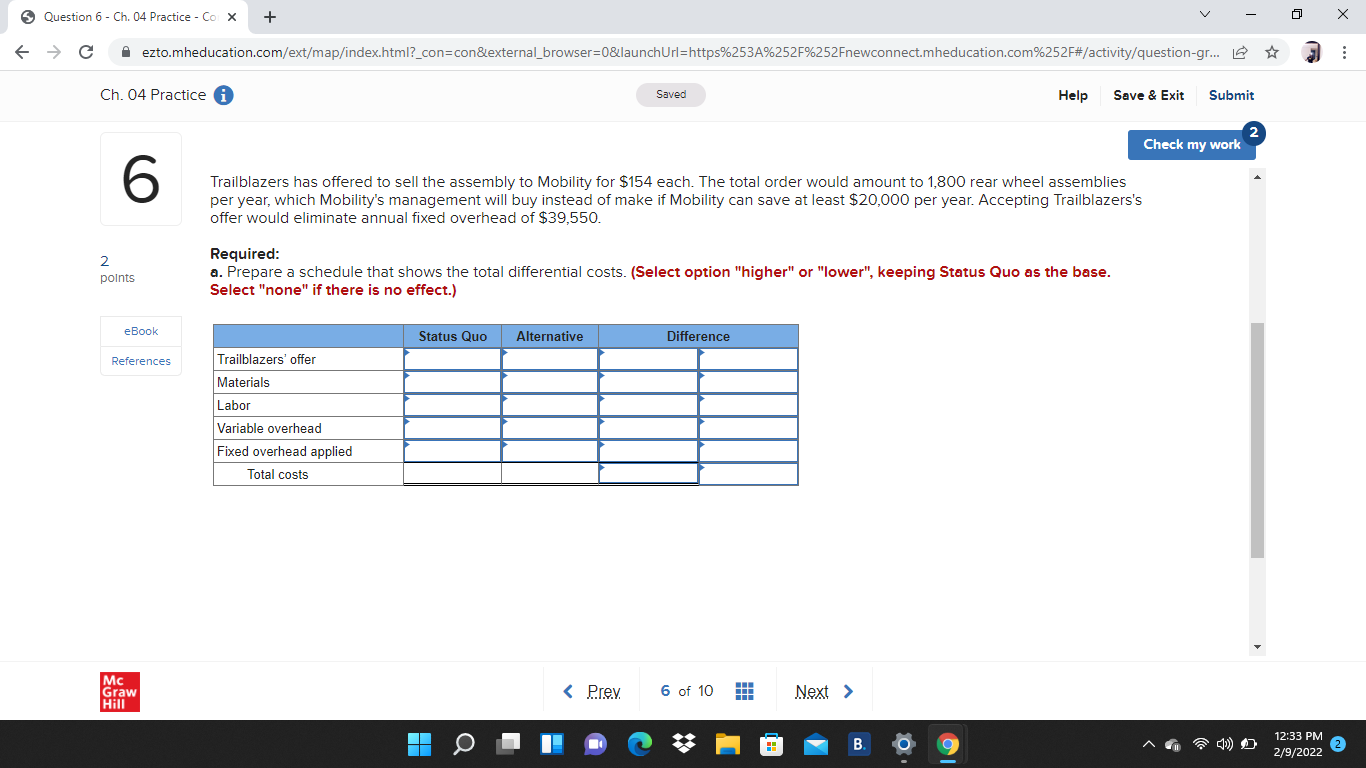Open the Status Quo dropdown for Materials
This screenshot has width=1366, height=768.
pos(451,381)
